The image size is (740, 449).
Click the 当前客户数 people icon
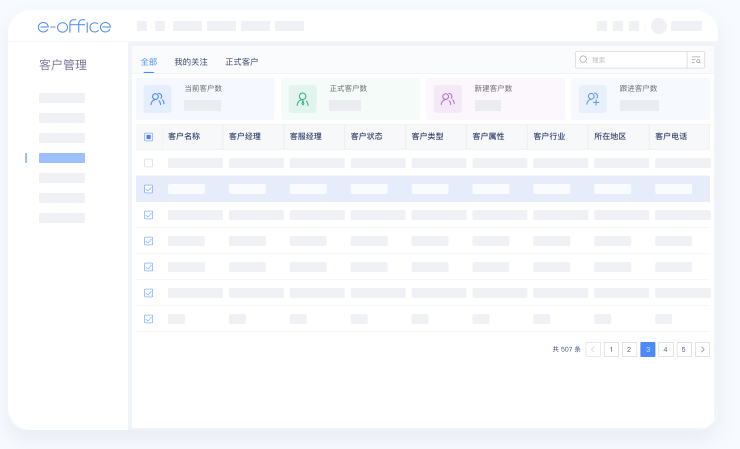point(157,99)
